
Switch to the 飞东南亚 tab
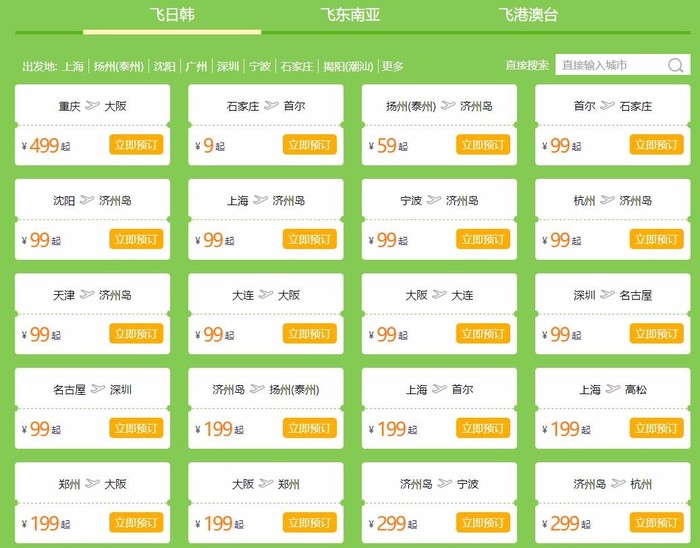tap(350, 16)
